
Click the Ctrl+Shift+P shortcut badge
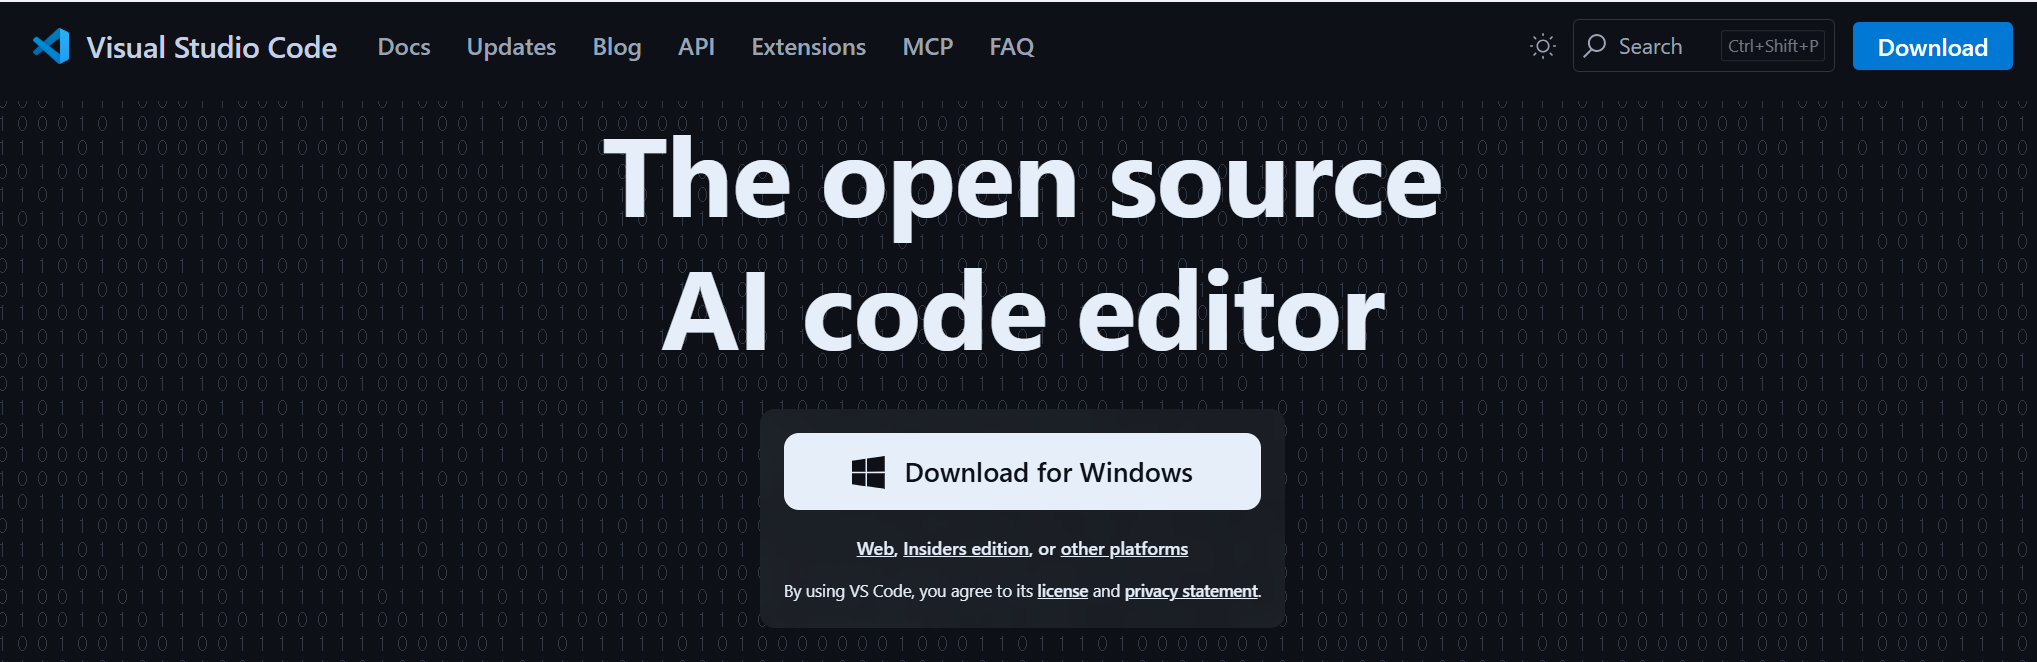coord(1773,46)
